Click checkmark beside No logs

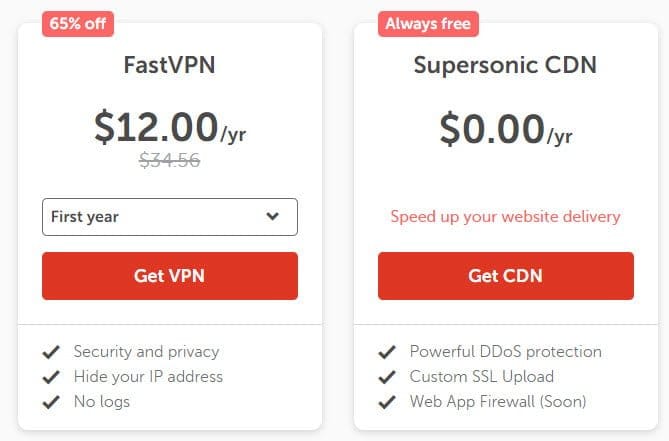pyautogui.click(x=50, y=402)
